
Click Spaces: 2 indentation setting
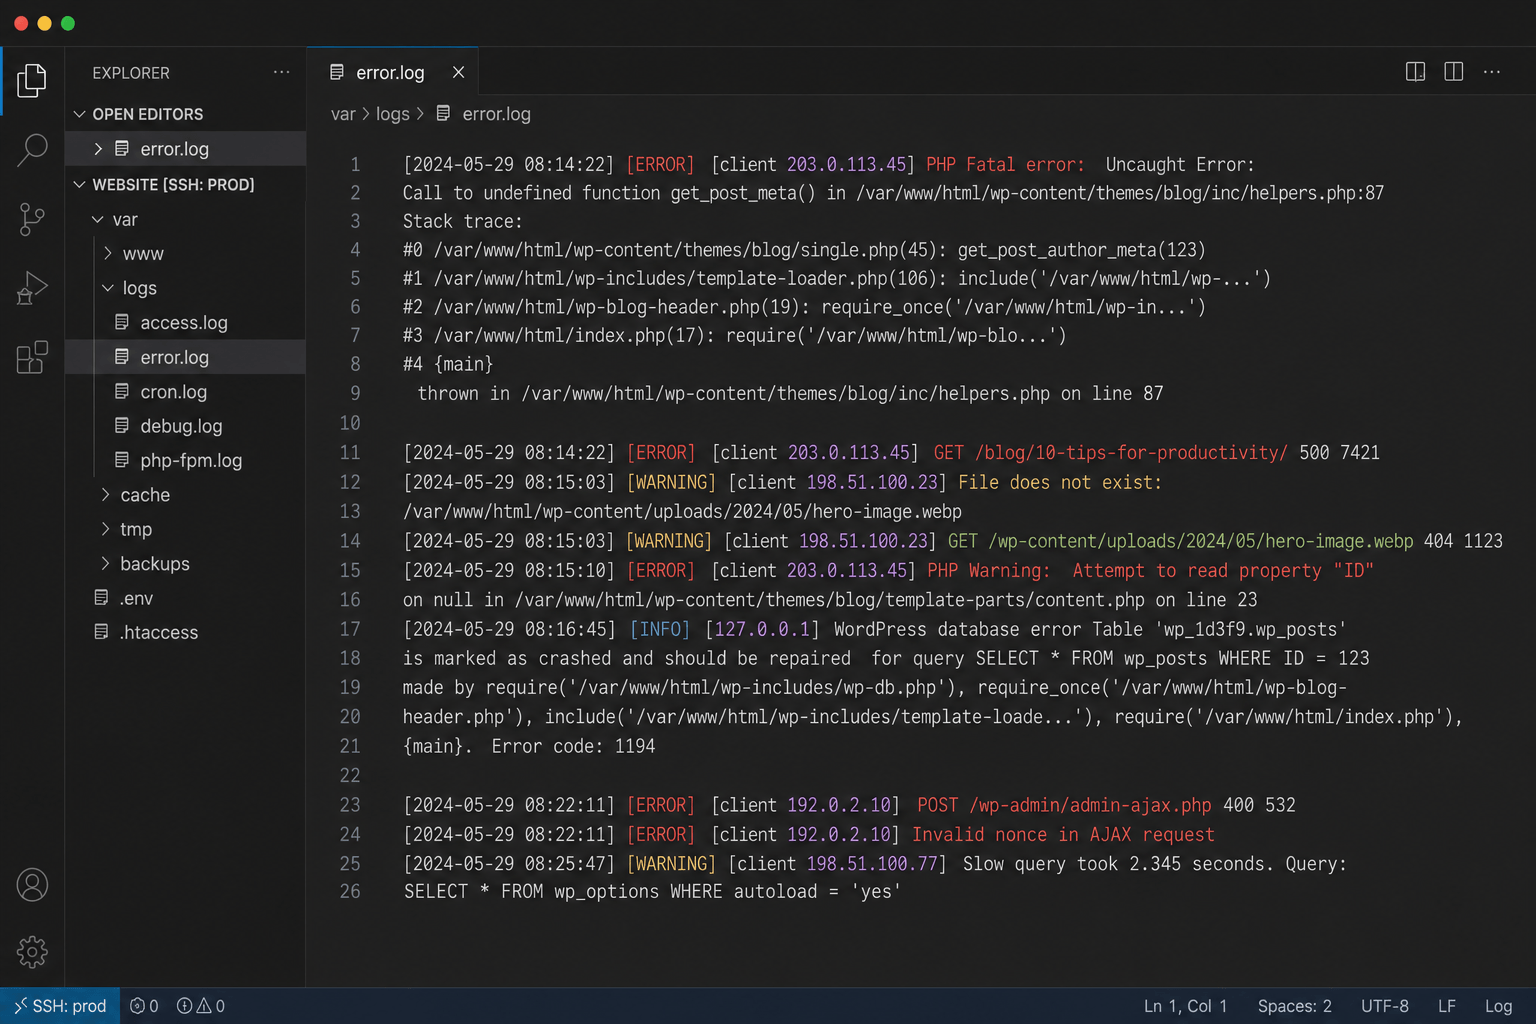pos(1294,1006)
